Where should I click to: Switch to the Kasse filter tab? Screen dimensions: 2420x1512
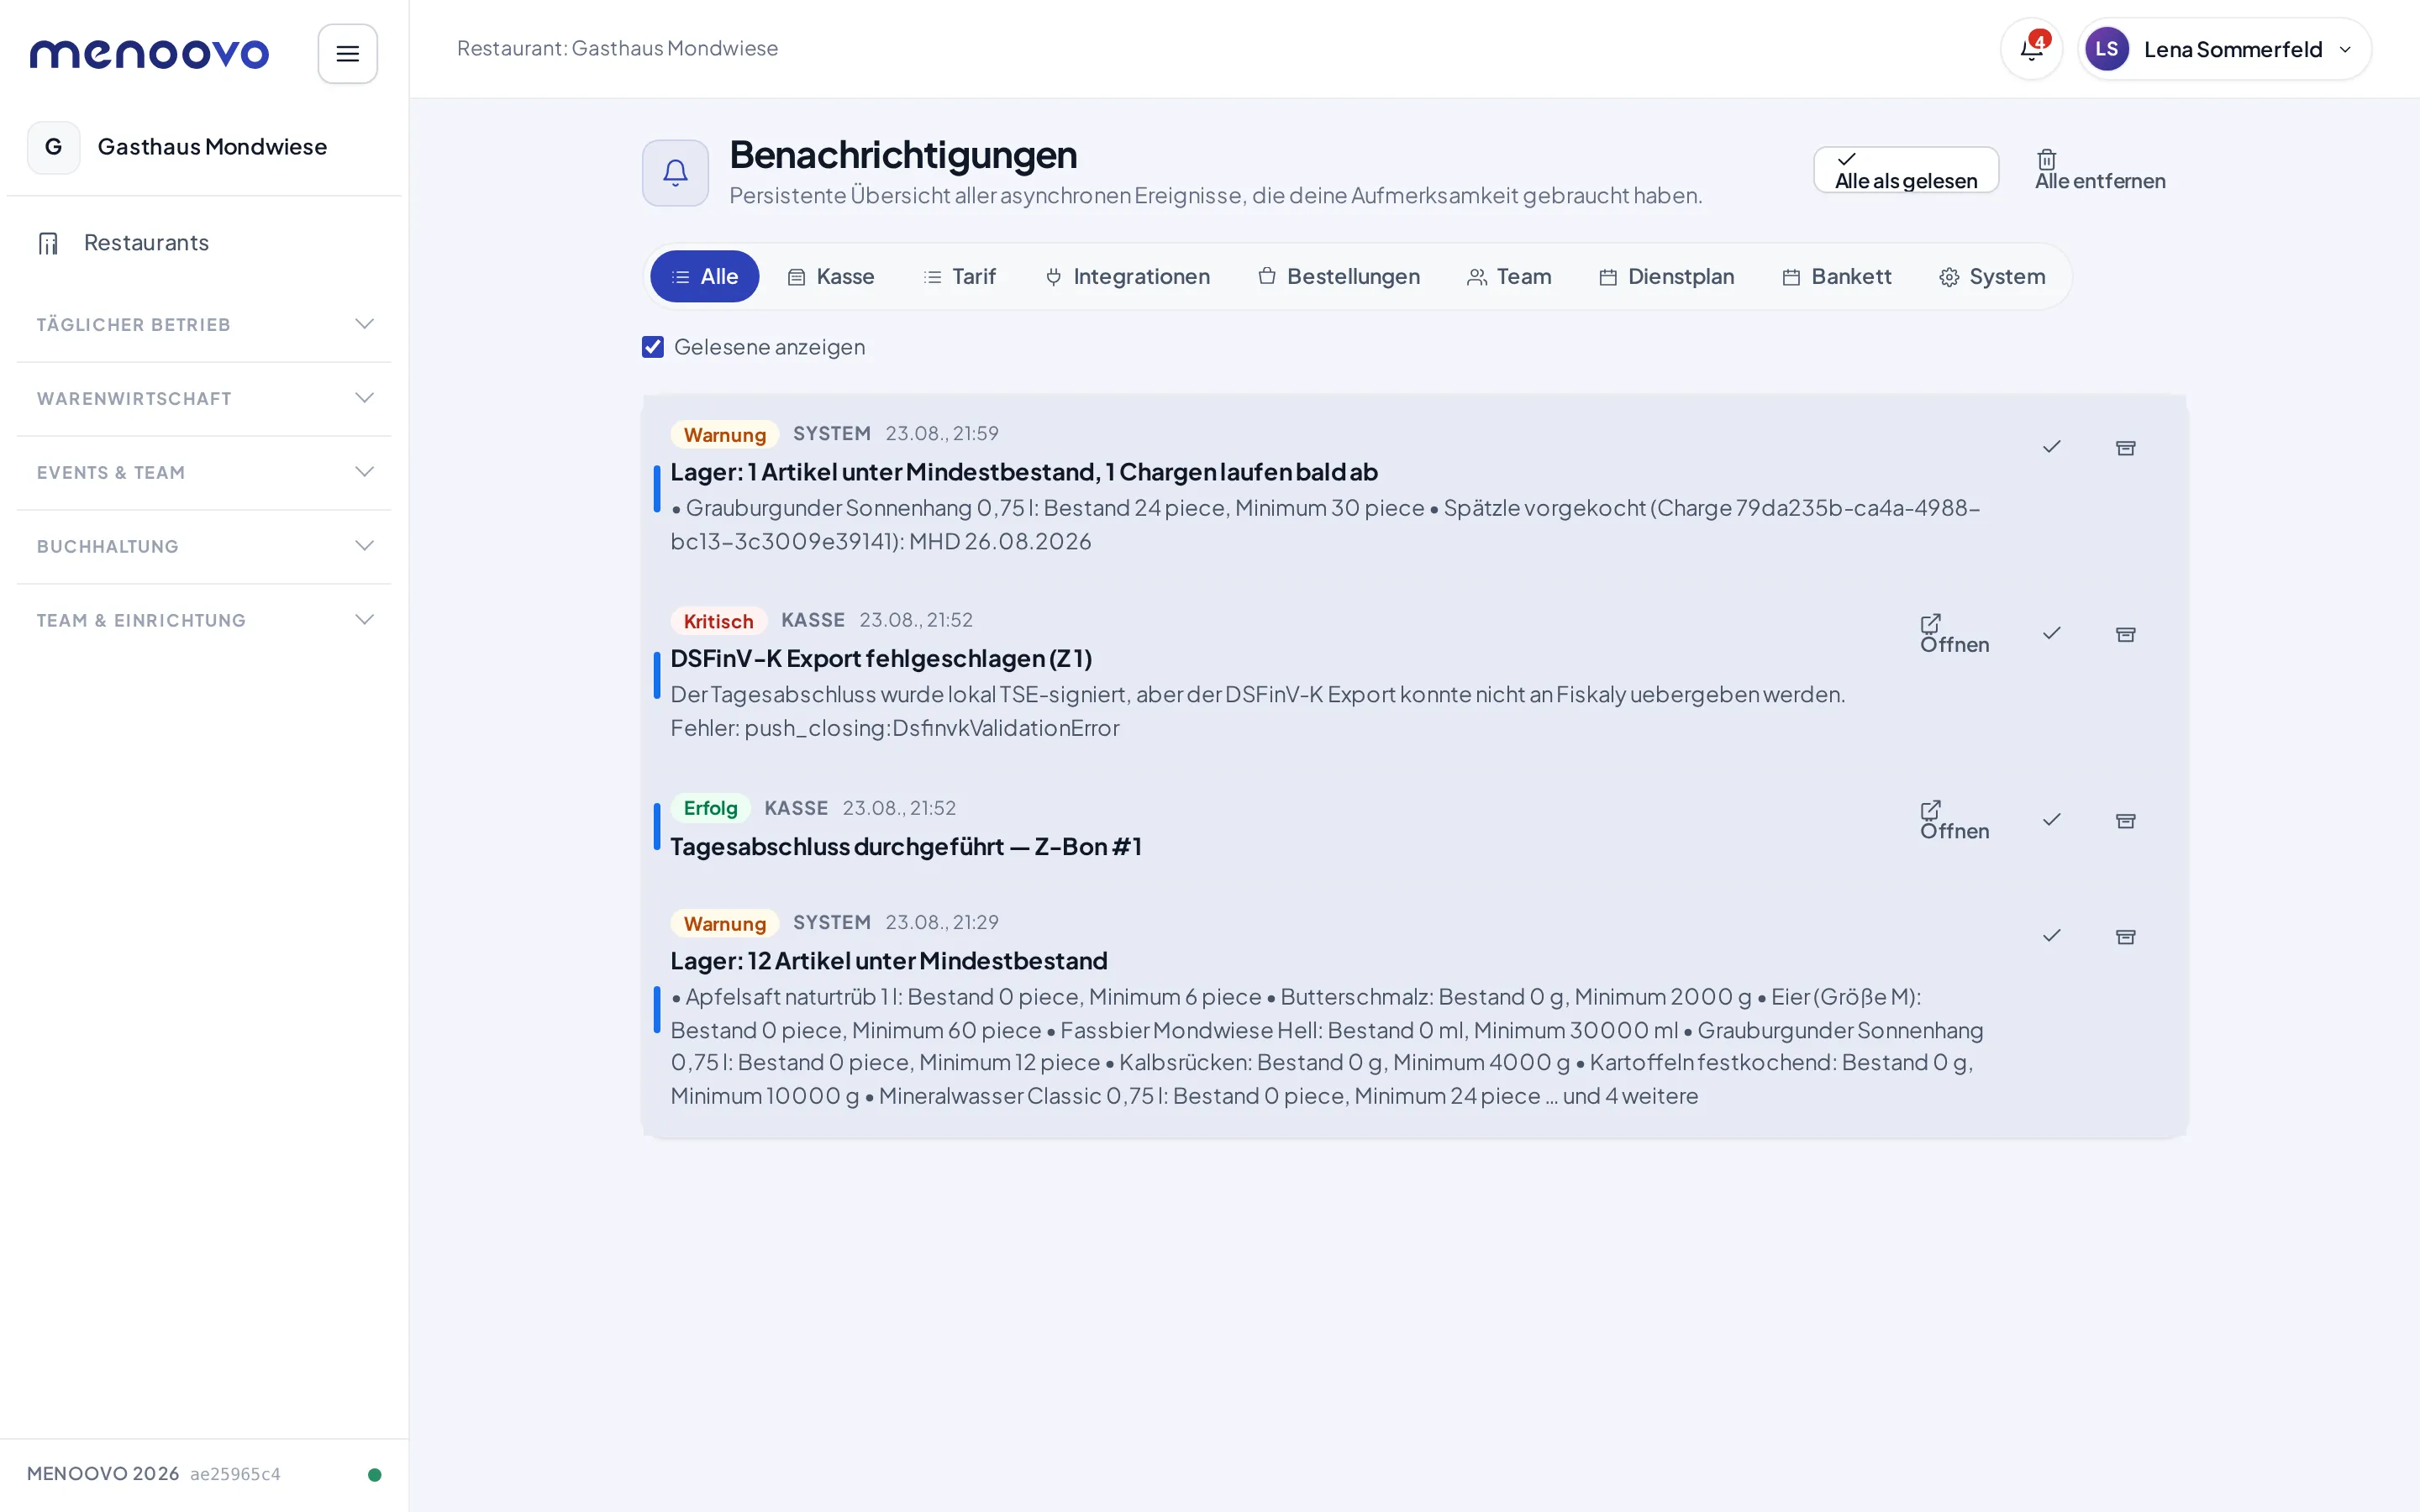[830, 276]
